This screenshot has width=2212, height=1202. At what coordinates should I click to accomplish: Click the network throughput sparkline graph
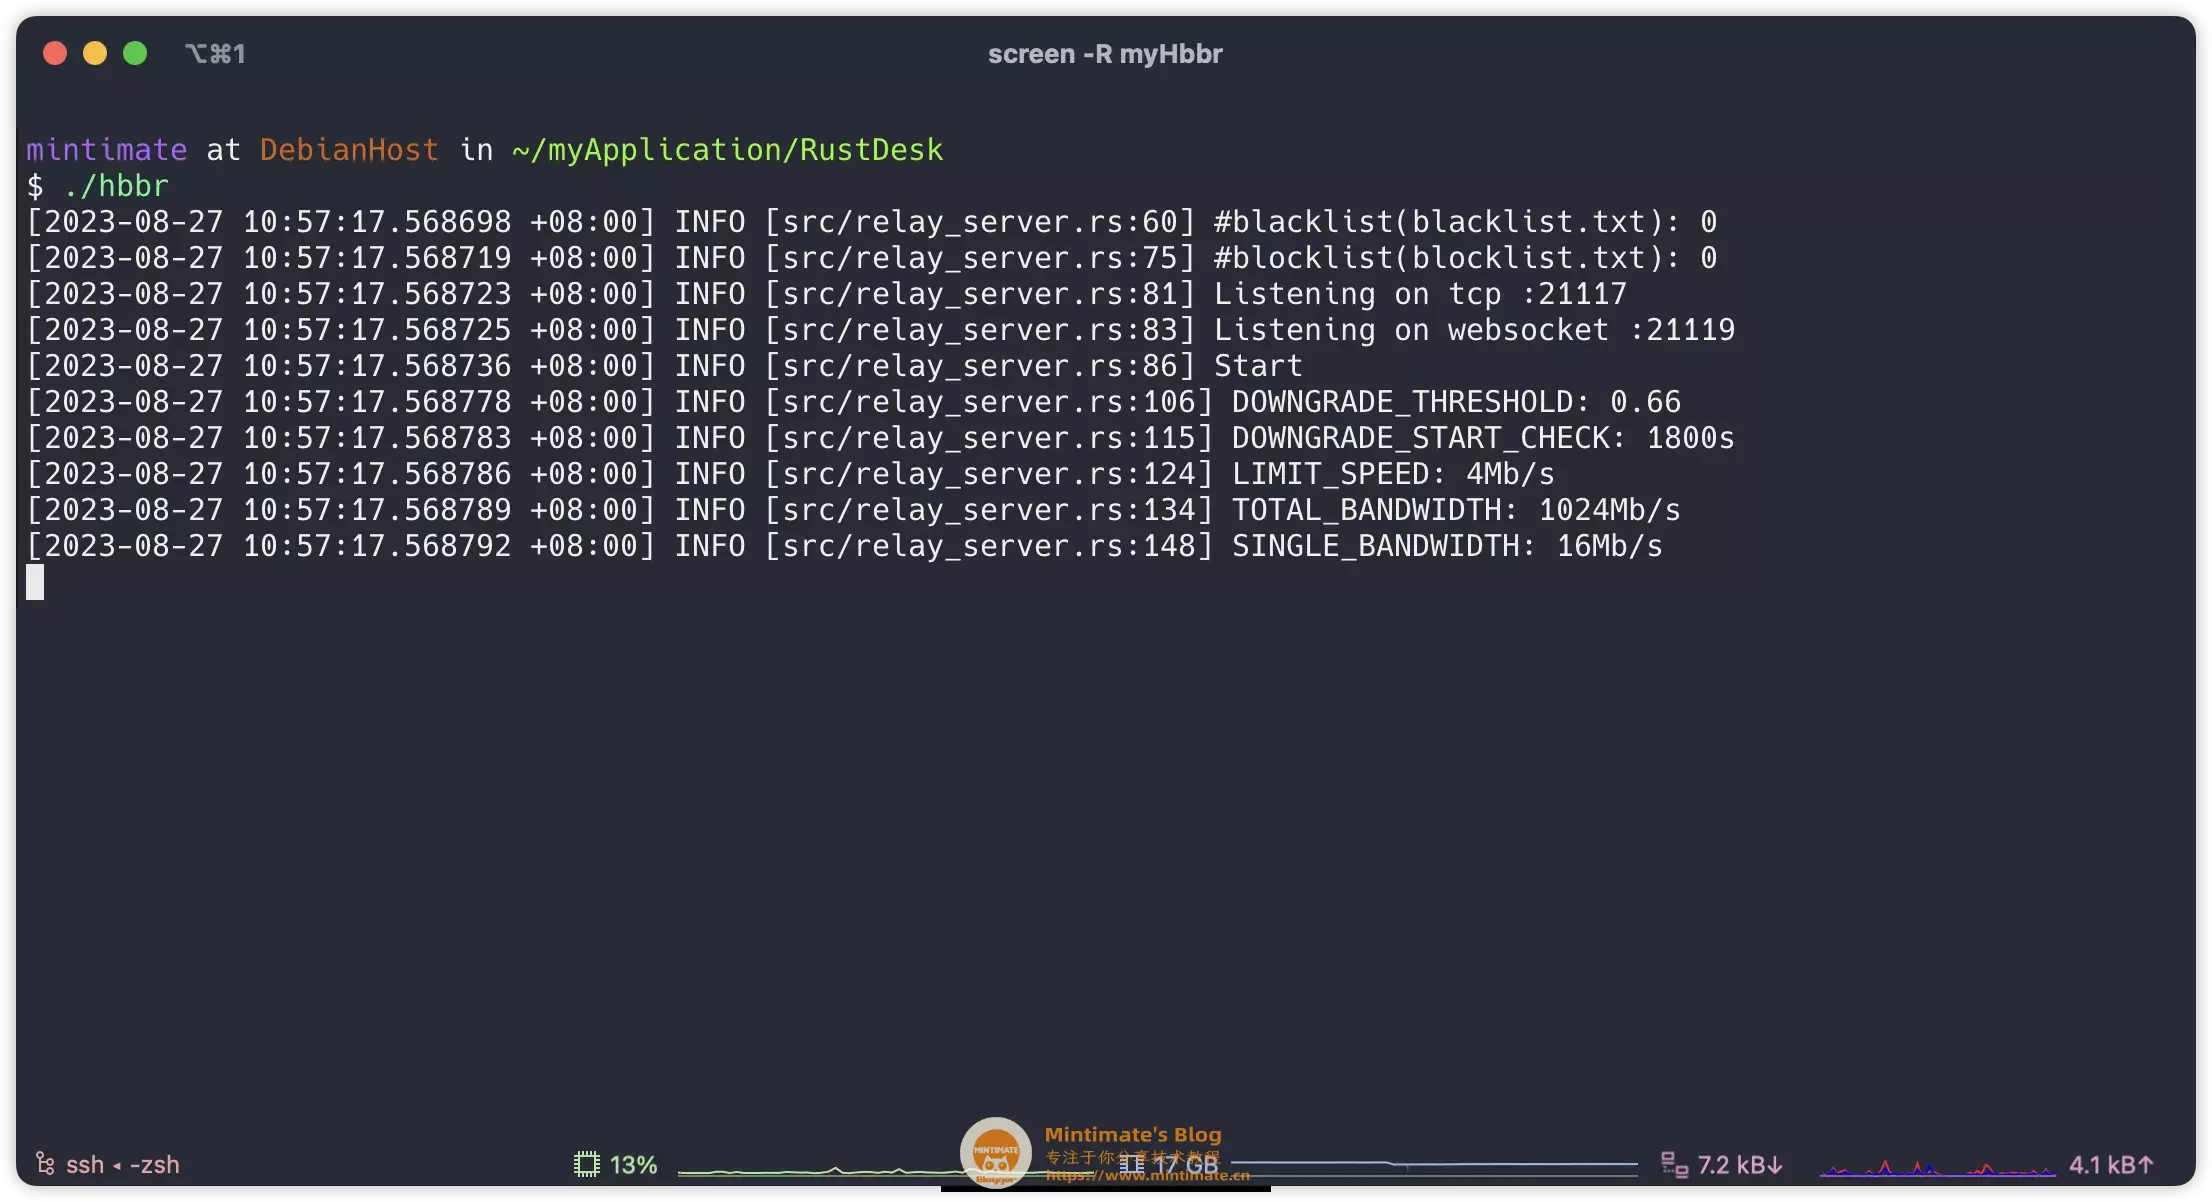pos(1938,1168)
